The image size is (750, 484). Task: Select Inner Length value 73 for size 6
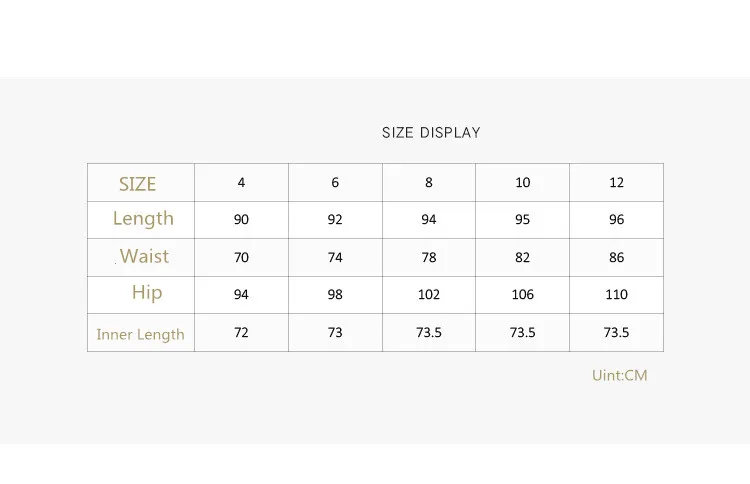click(335, 333)
